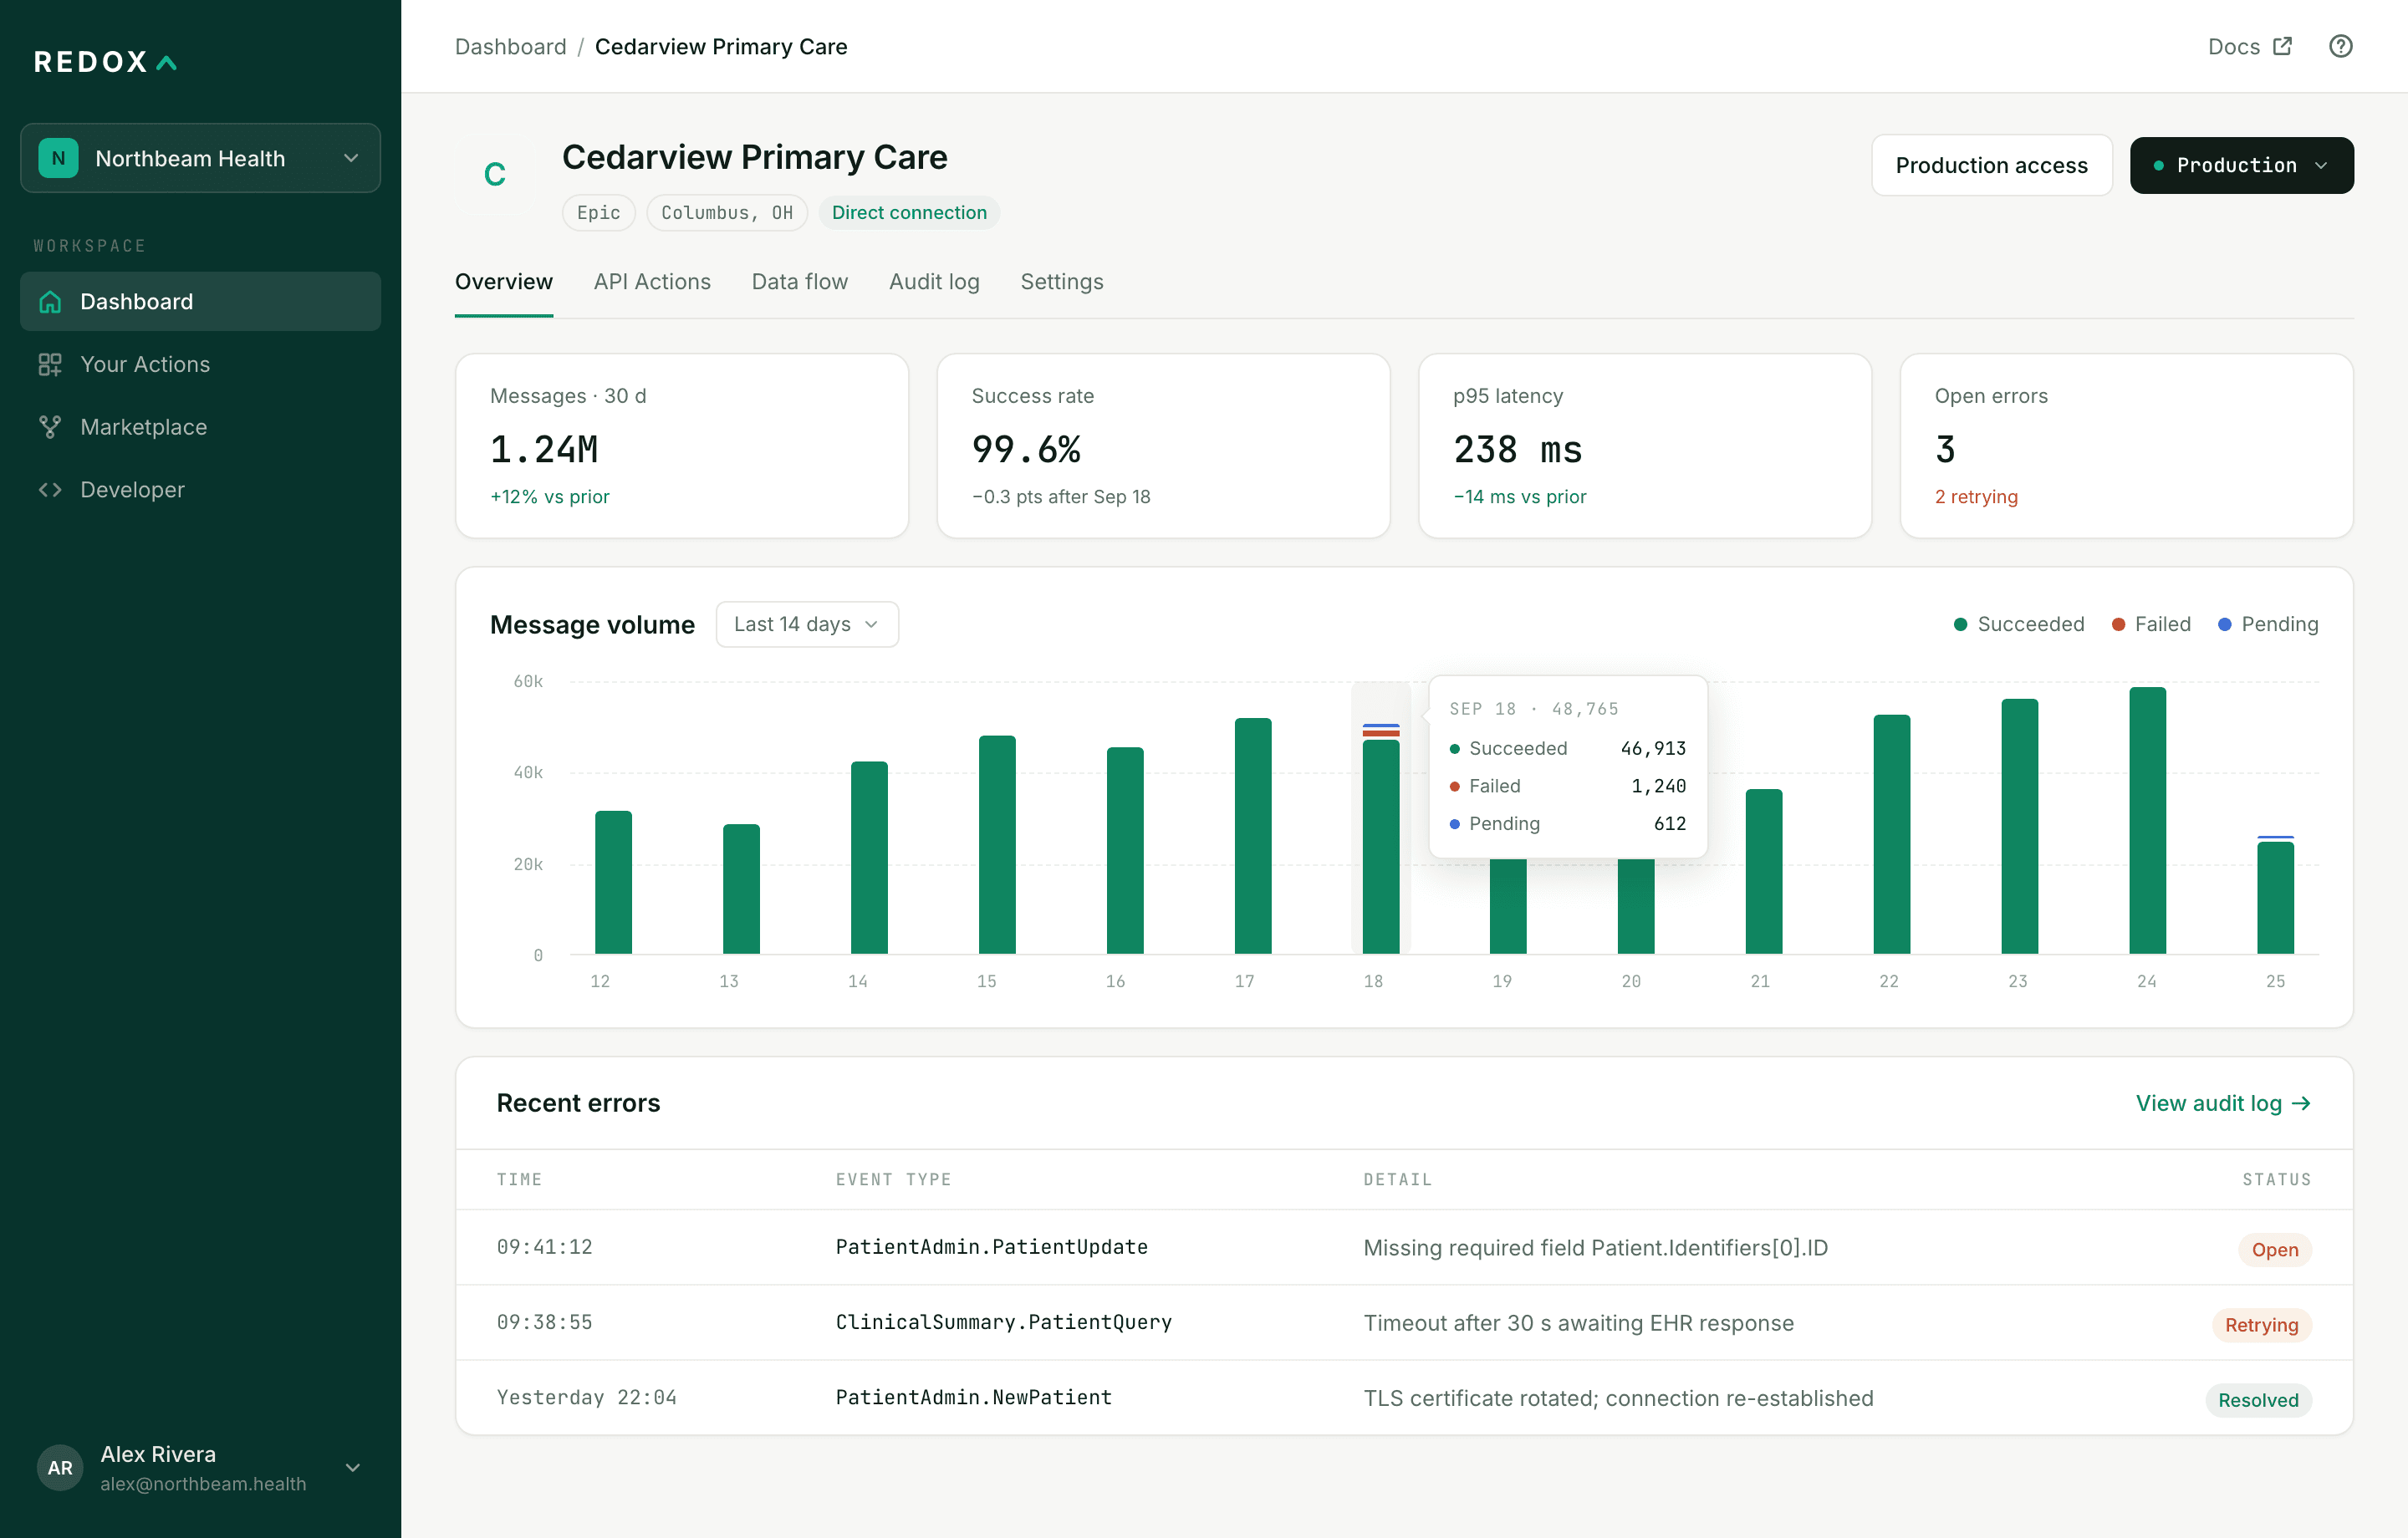Click the Redox logo

pos(106,62)
